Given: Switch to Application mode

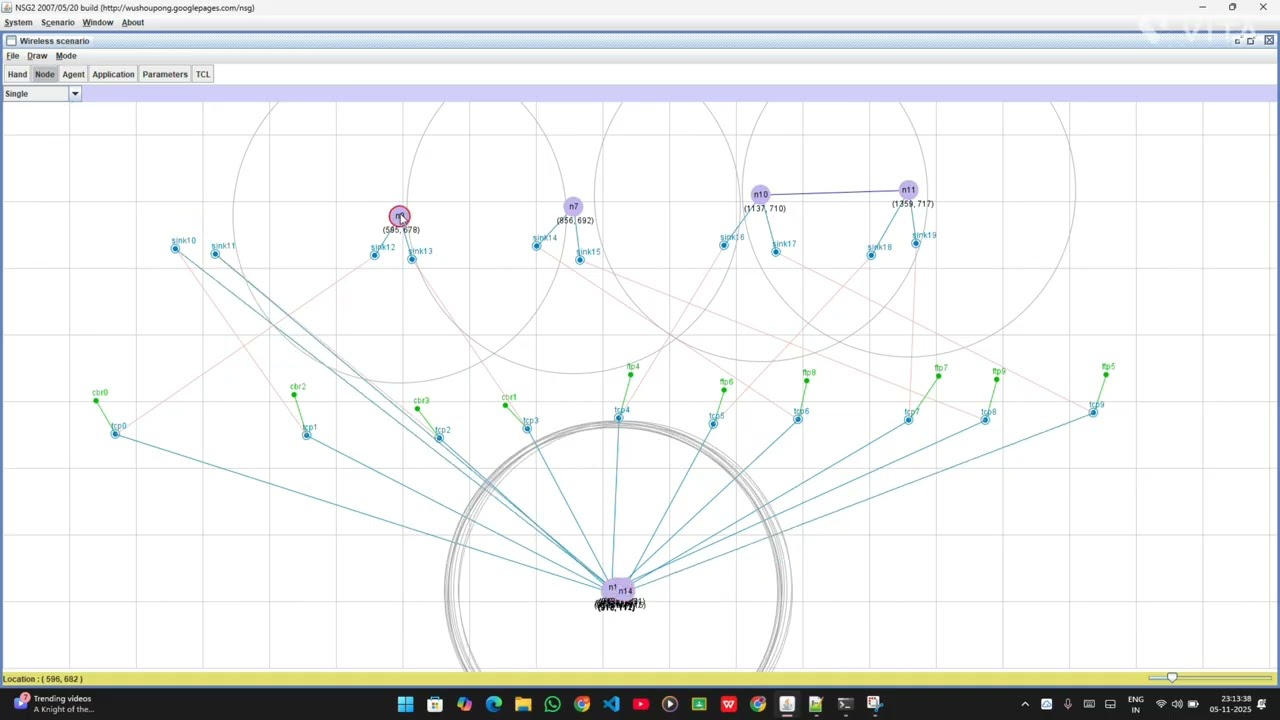Looking at the screenshot, I should 113,74.
